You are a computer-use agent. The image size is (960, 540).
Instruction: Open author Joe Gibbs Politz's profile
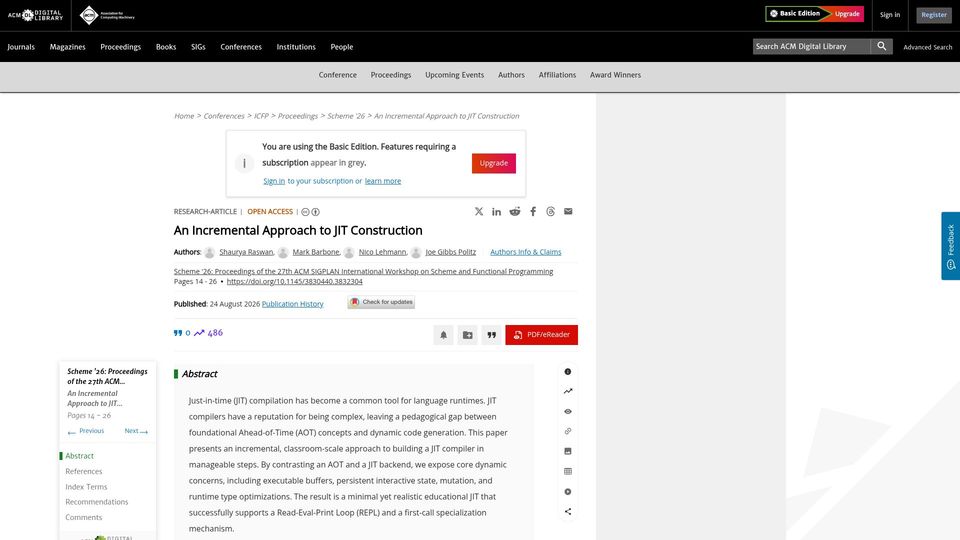[x=451, y=252]
